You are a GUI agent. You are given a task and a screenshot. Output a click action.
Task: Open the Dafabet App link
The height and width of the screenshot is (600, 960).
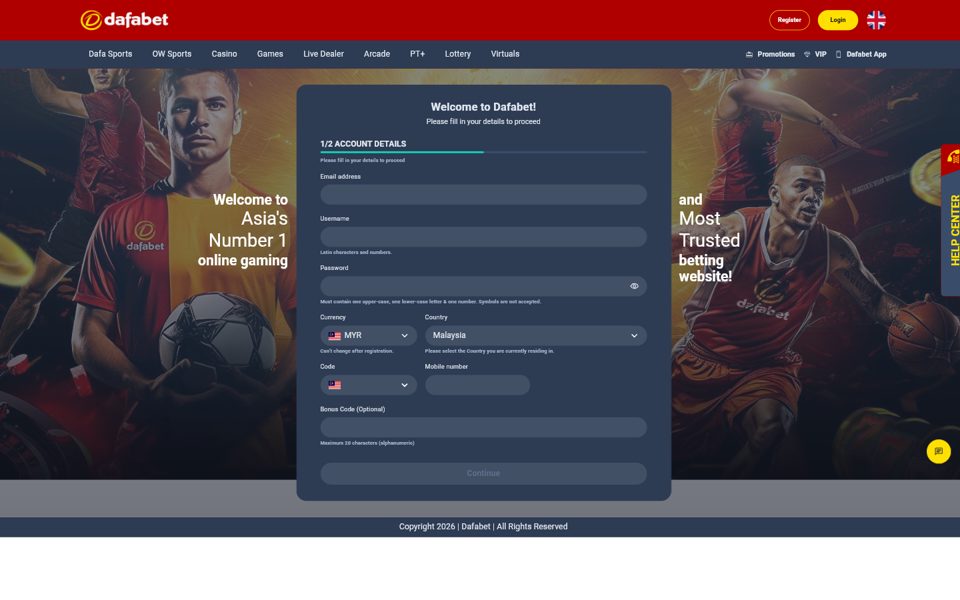(861, 54)
